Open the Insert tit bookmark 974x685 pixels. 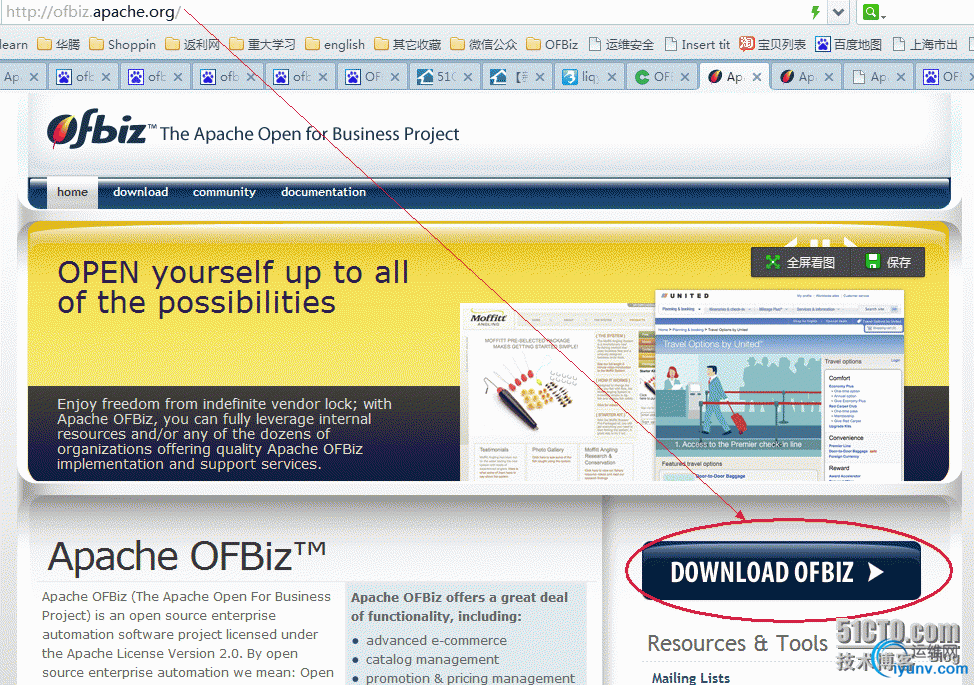697,44
